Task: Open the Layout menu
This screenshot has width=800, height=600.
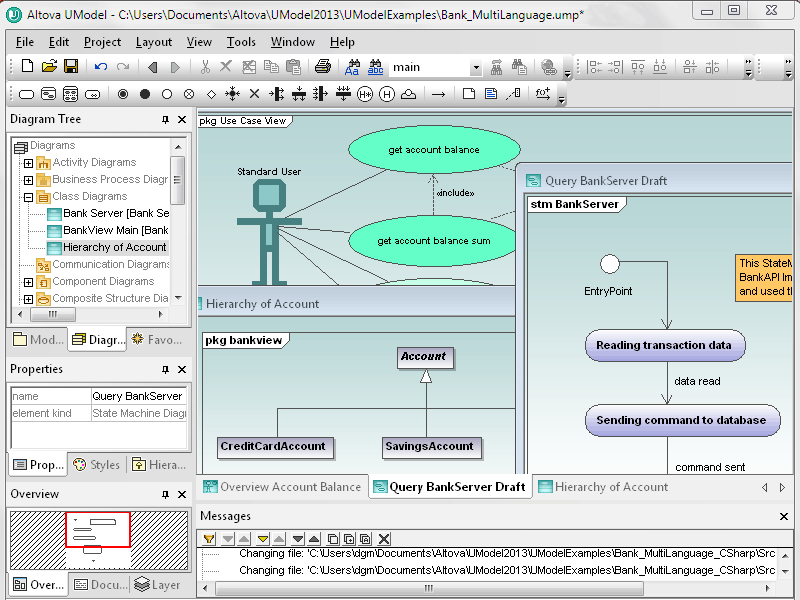Action: tap(154, 42)
